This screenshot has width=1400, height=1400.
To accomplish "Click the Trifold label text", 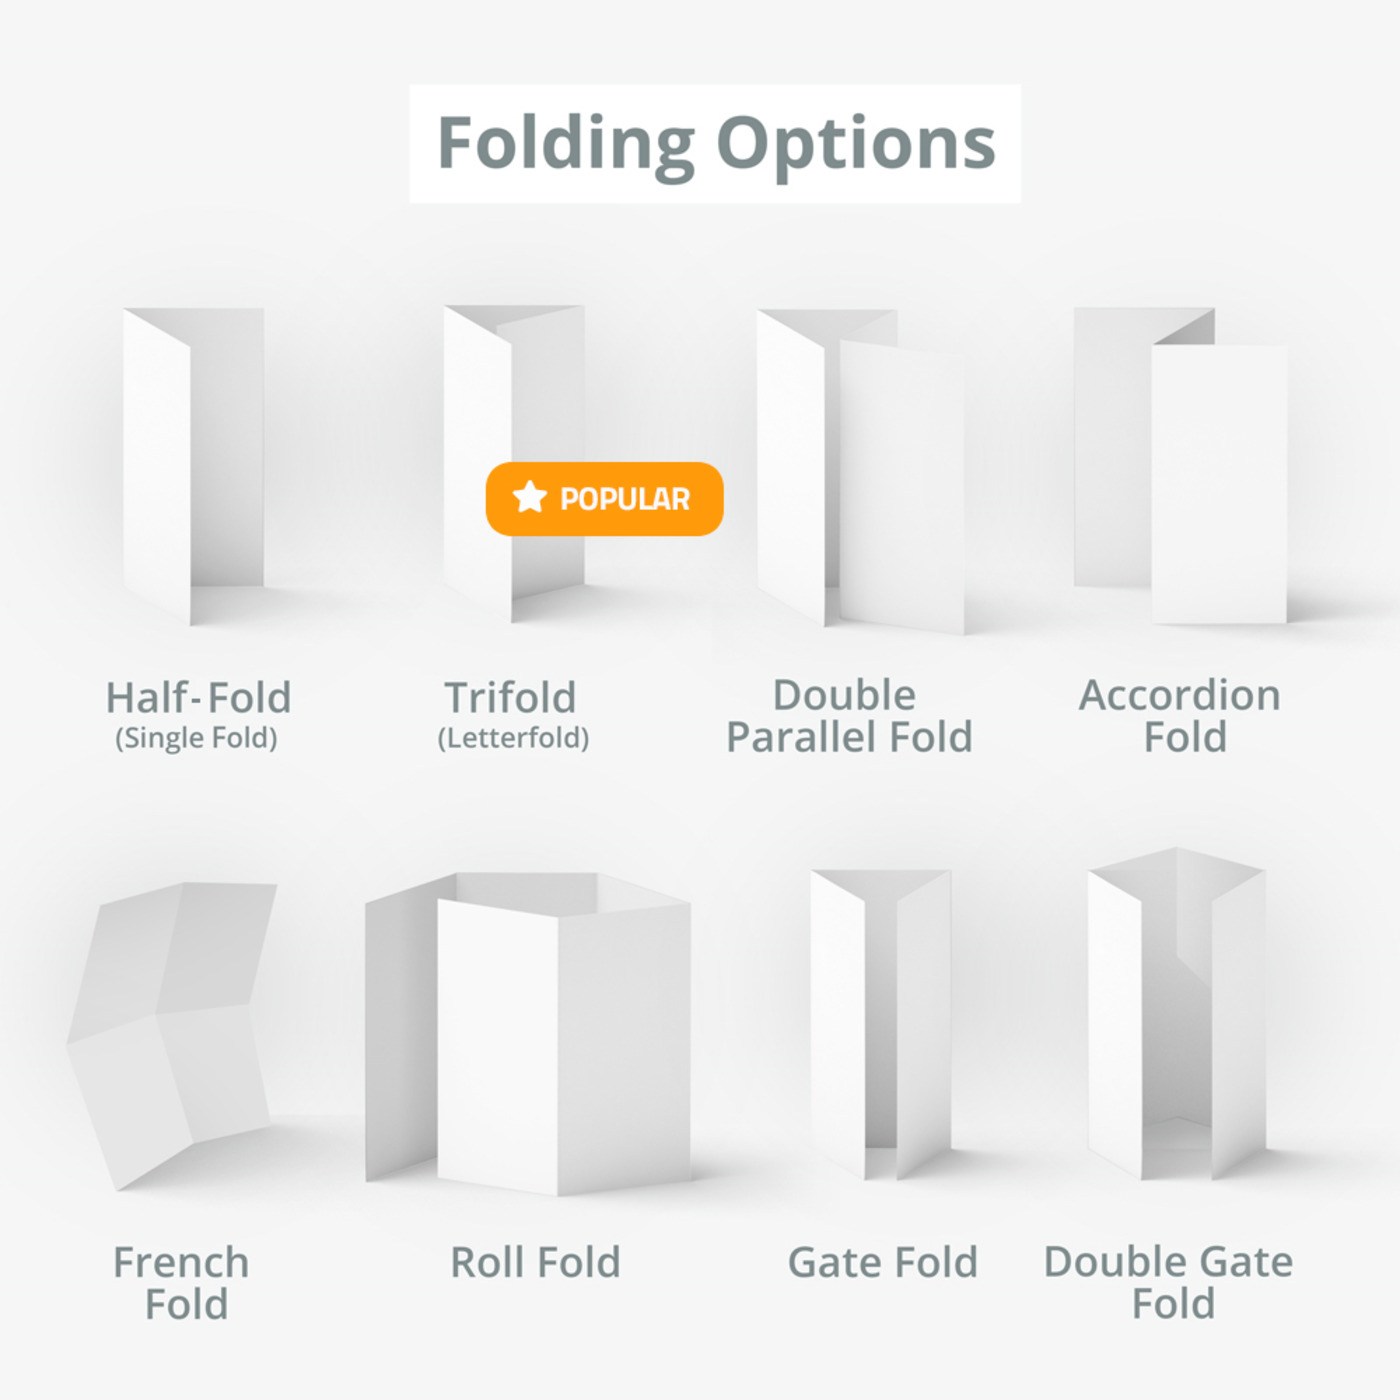I will coord(510,698).
